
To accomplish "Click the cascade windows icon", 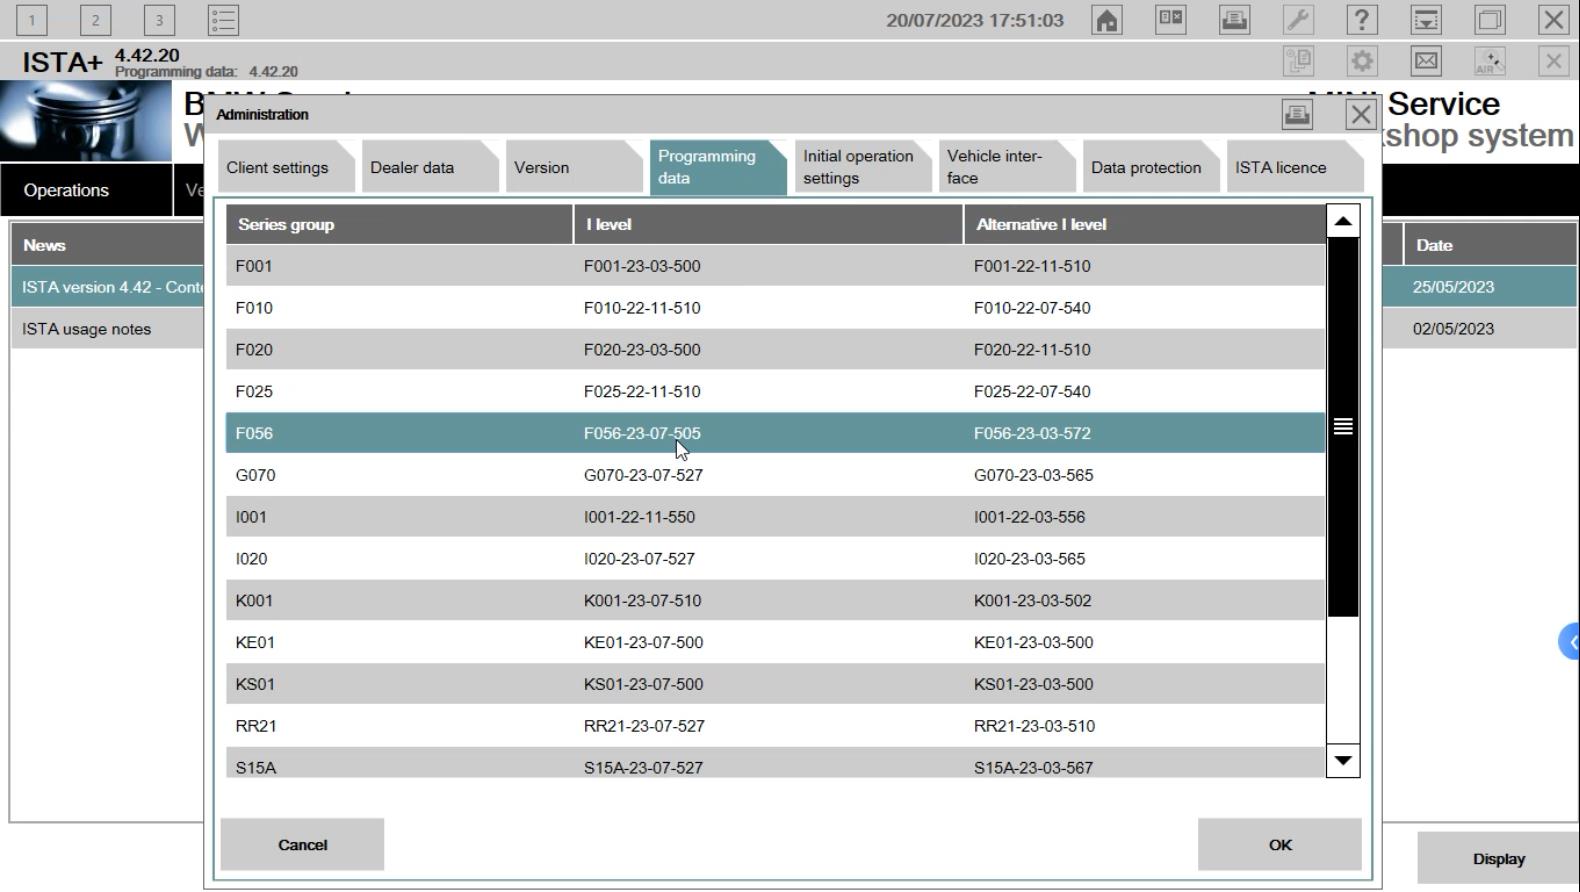I will tap(1490, 20).
